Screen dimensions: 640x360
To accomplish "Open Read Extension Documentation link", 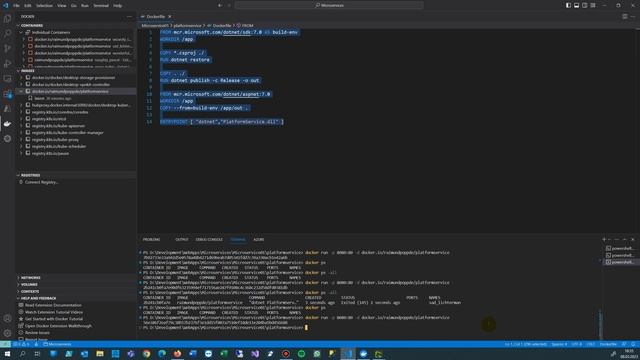I will (x=53, y=305).
